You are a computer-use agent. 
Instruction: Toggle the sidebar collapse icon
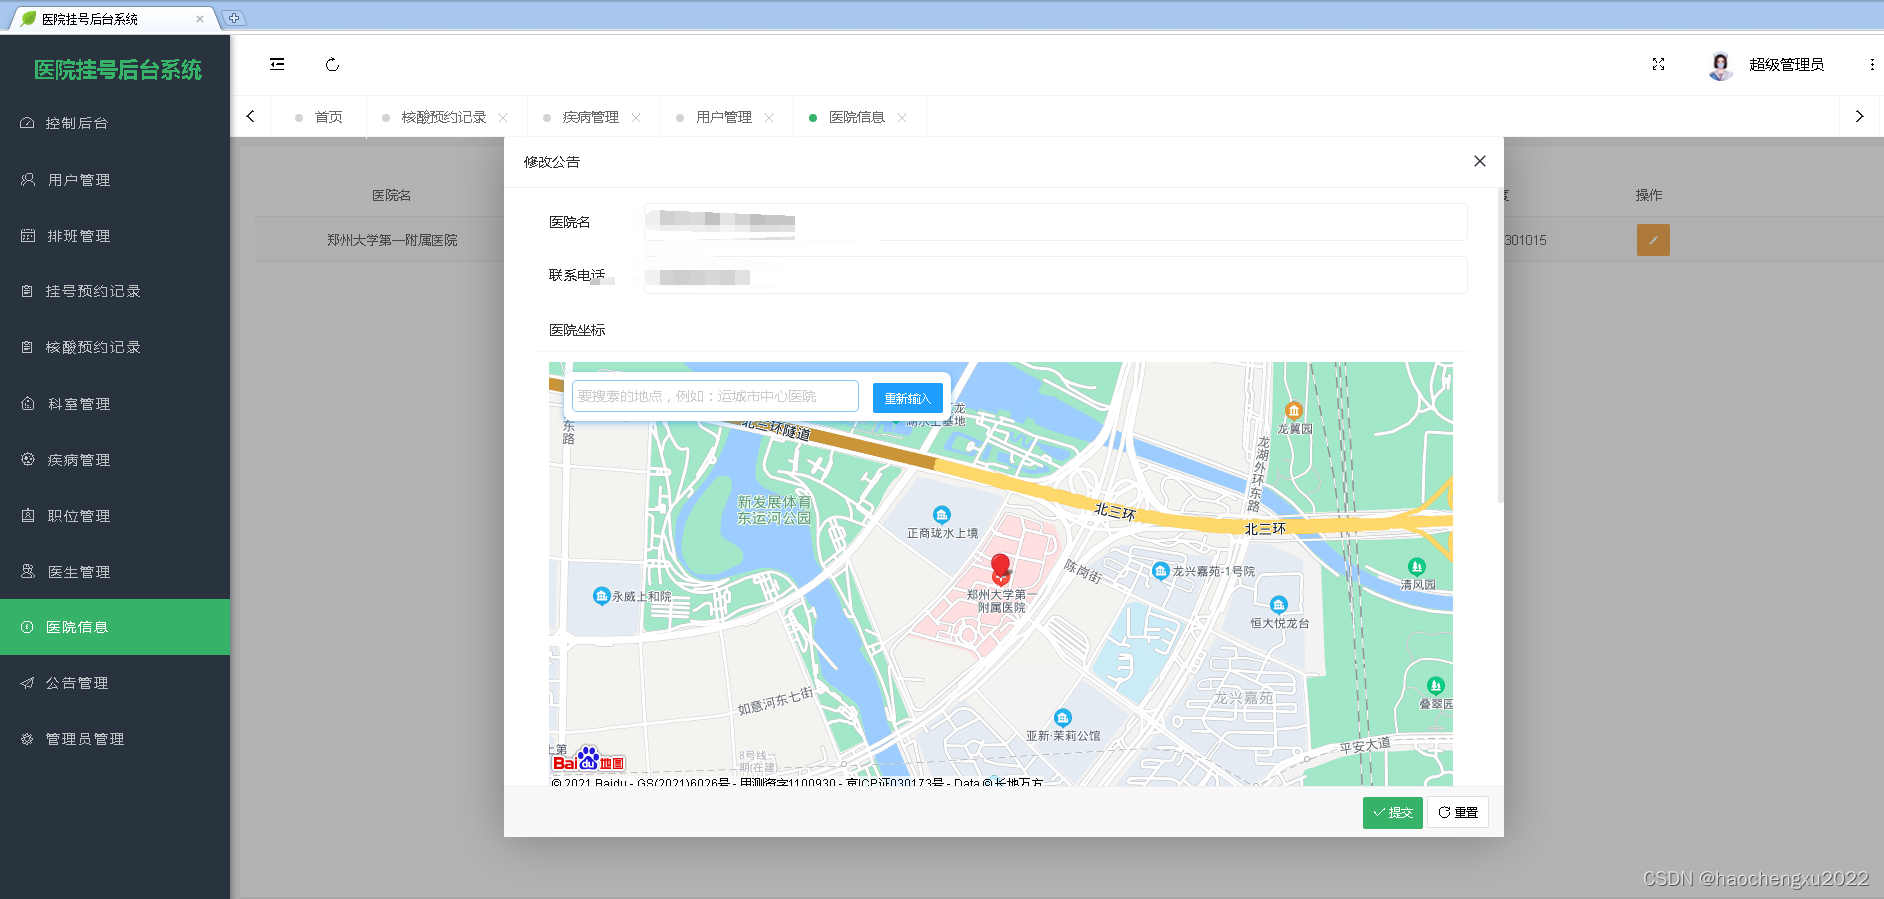pos(277,64)
